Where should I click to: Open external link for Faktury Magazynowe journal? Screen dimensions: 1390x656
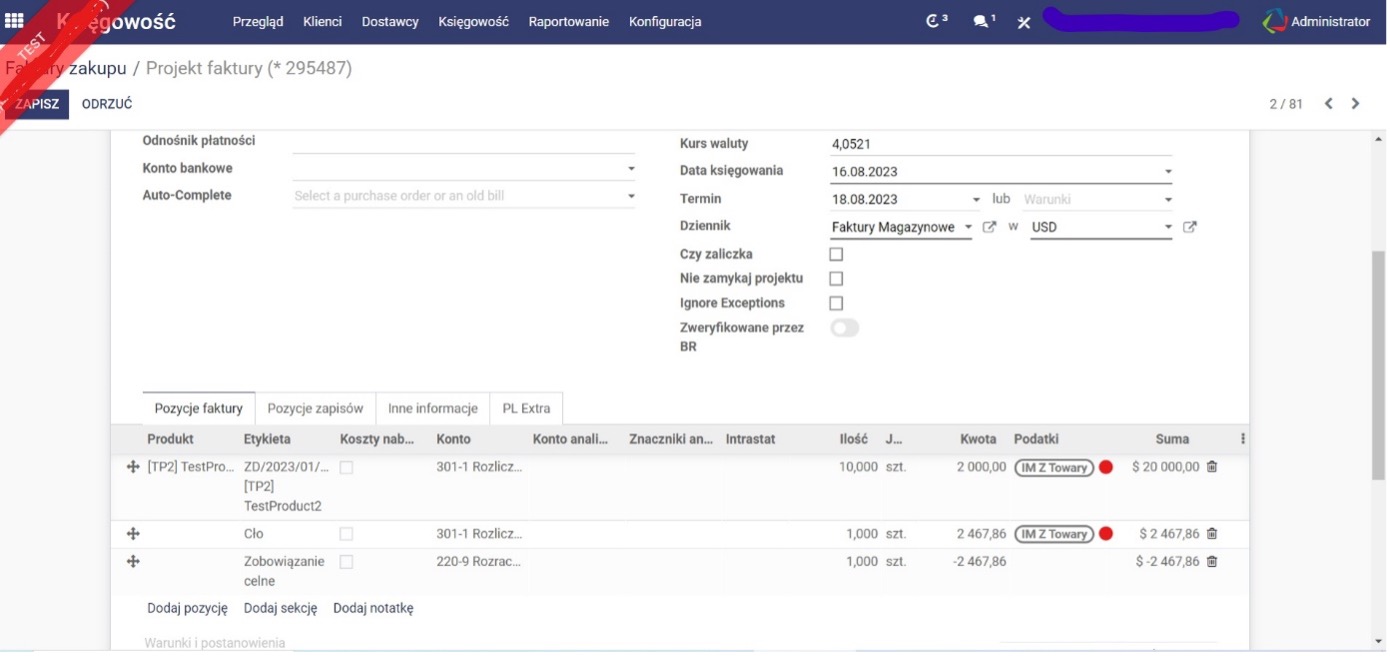[x=989, y=227]
